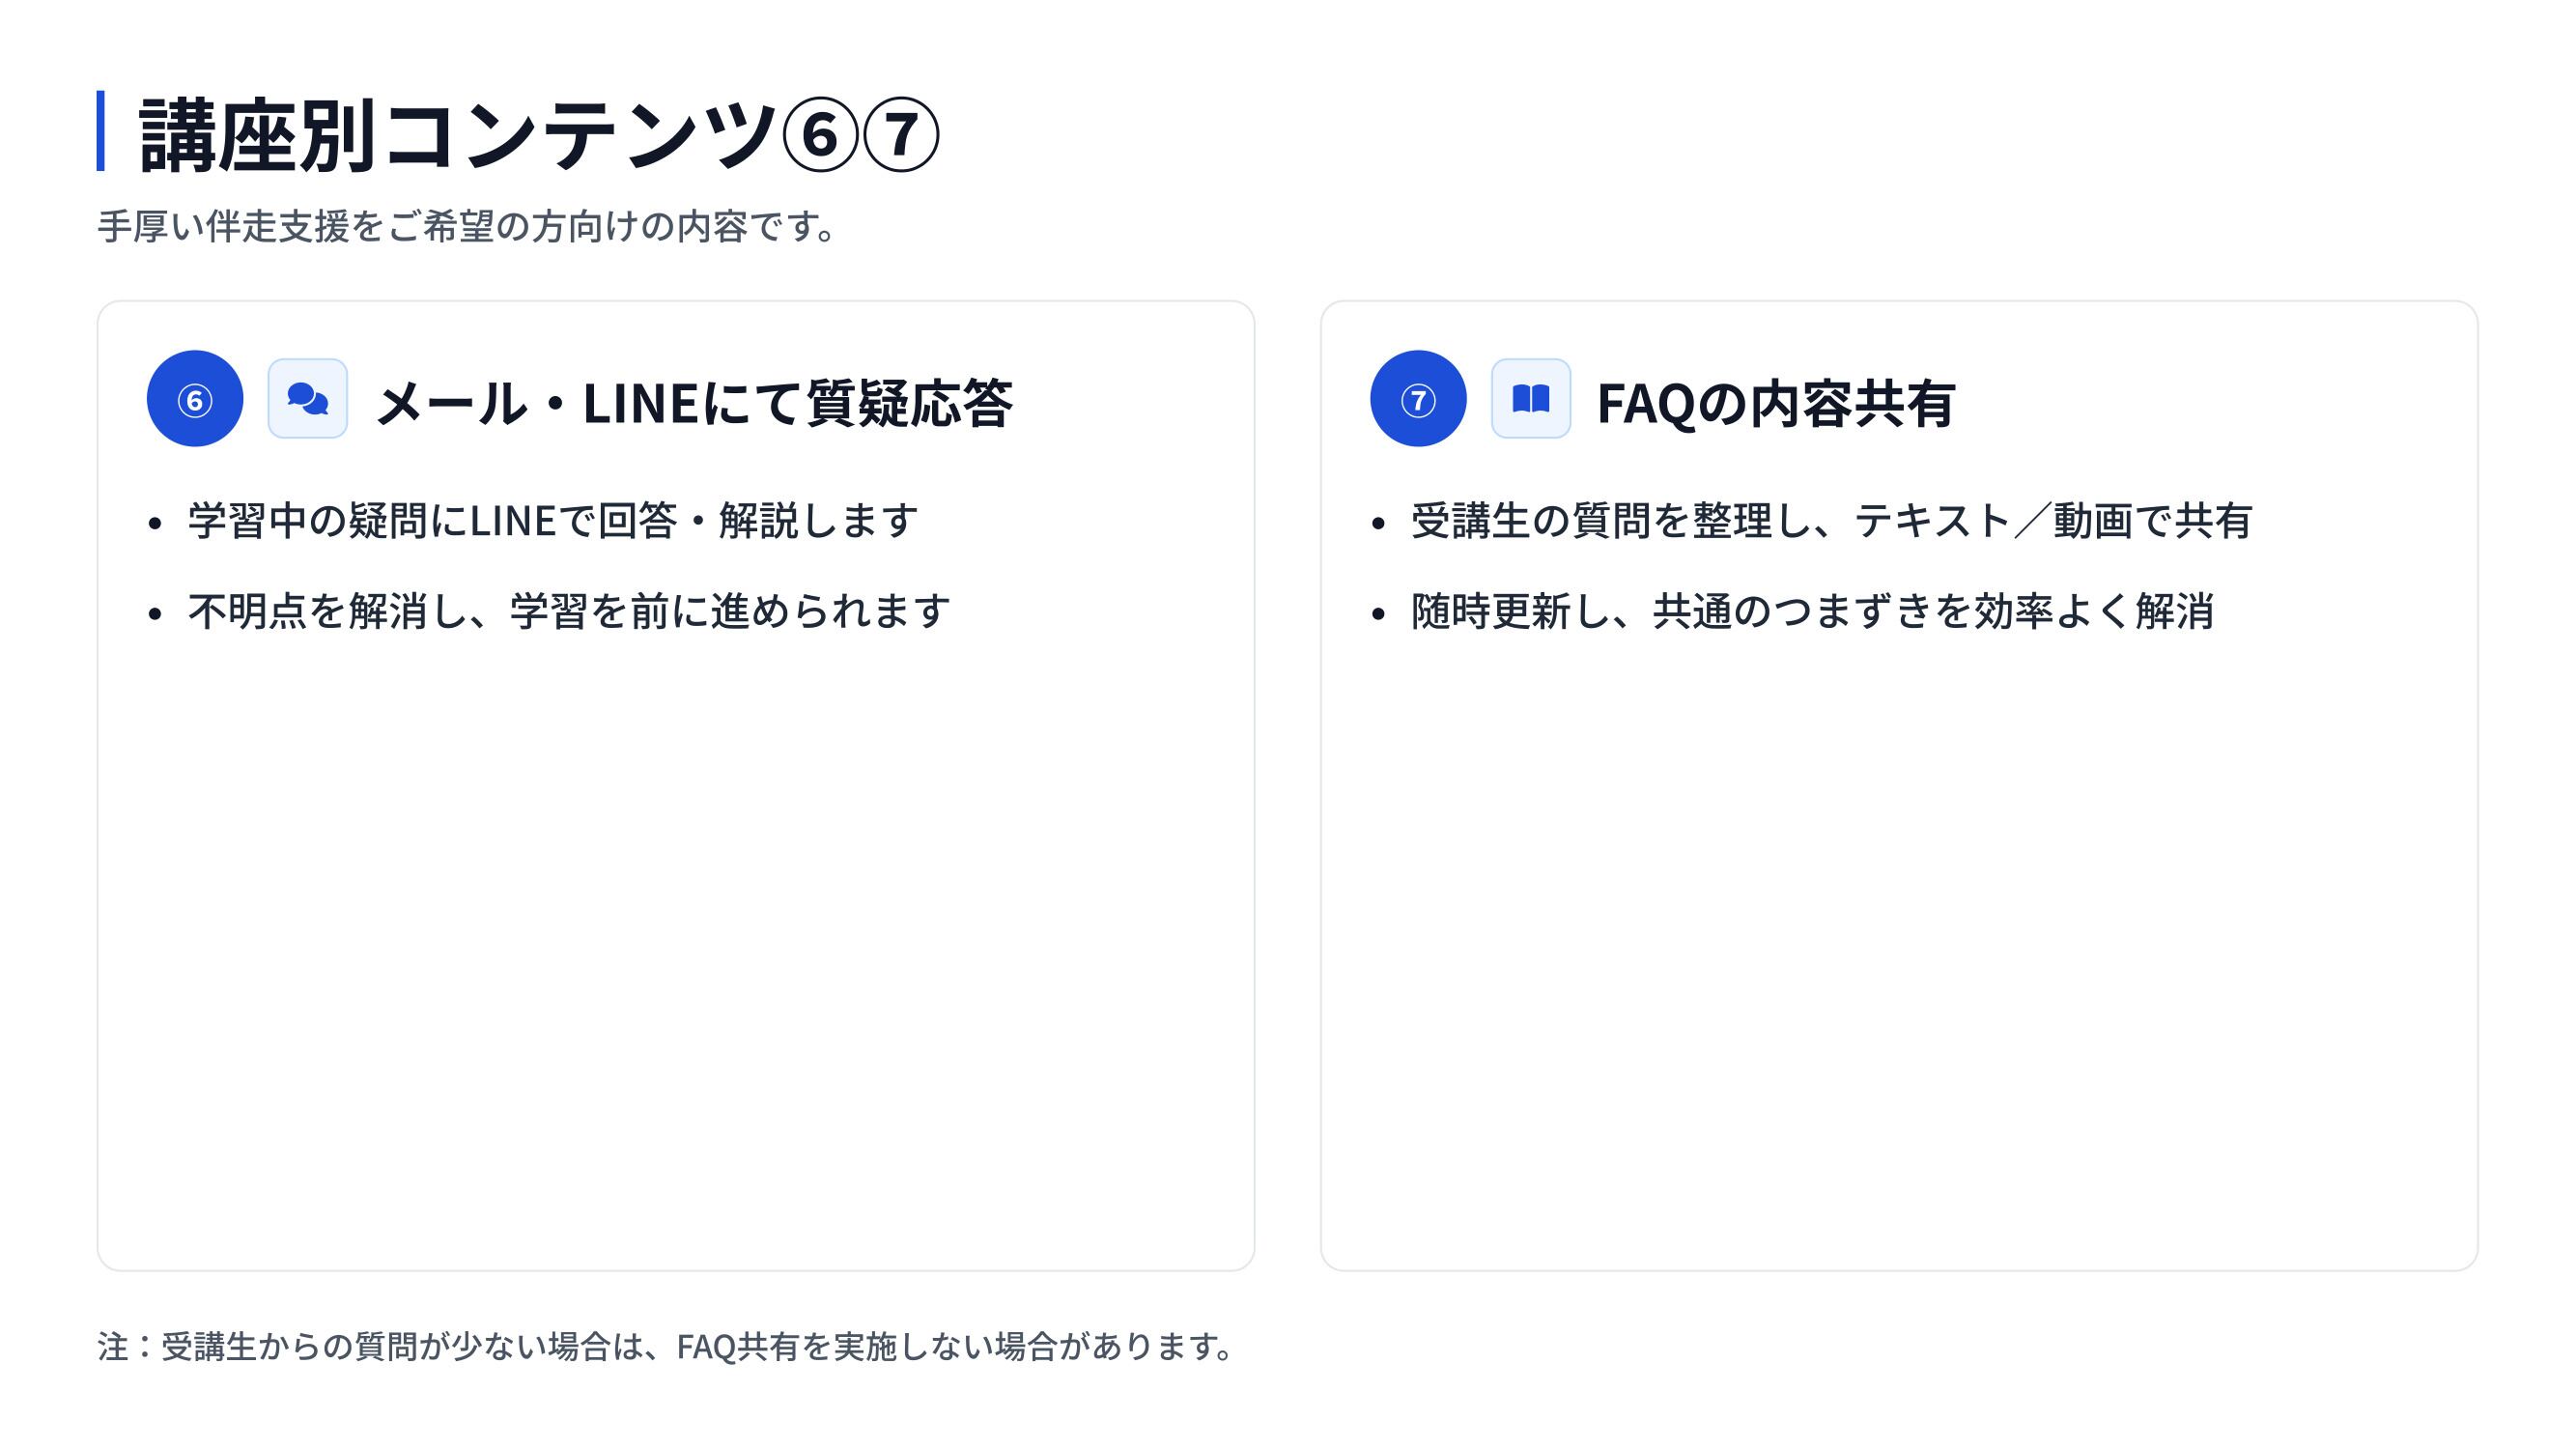Click the bullet text 受講生の質問を整理し、テキスト／動画で共有
This screenshot has width=2576, height=1449.
click(x=1830, y=521)
